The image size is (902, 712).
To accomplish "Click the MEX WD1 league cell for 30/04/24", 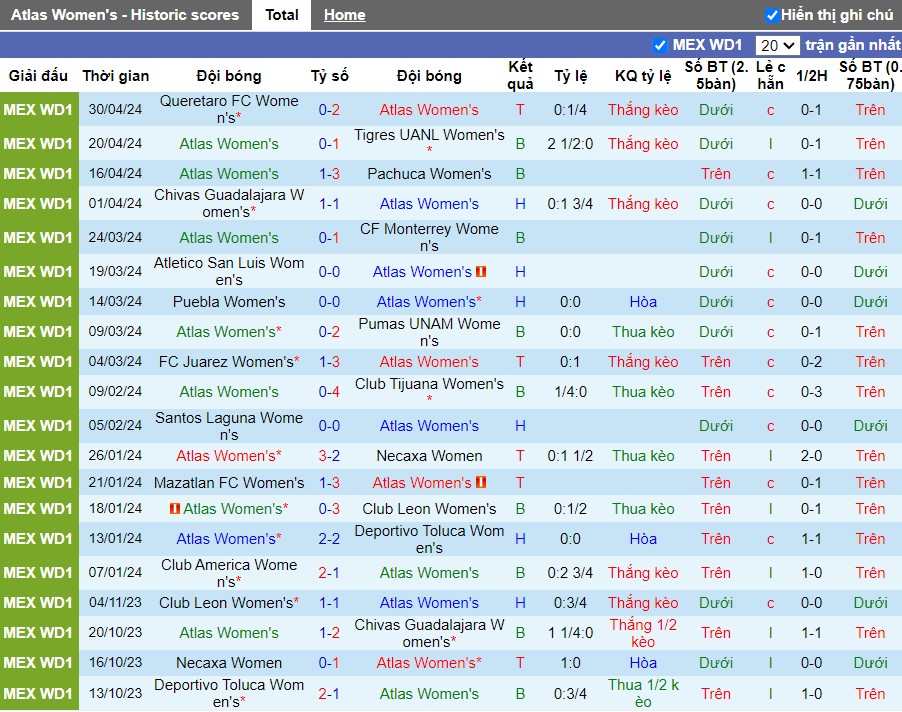I will click(x=38, y=109).
